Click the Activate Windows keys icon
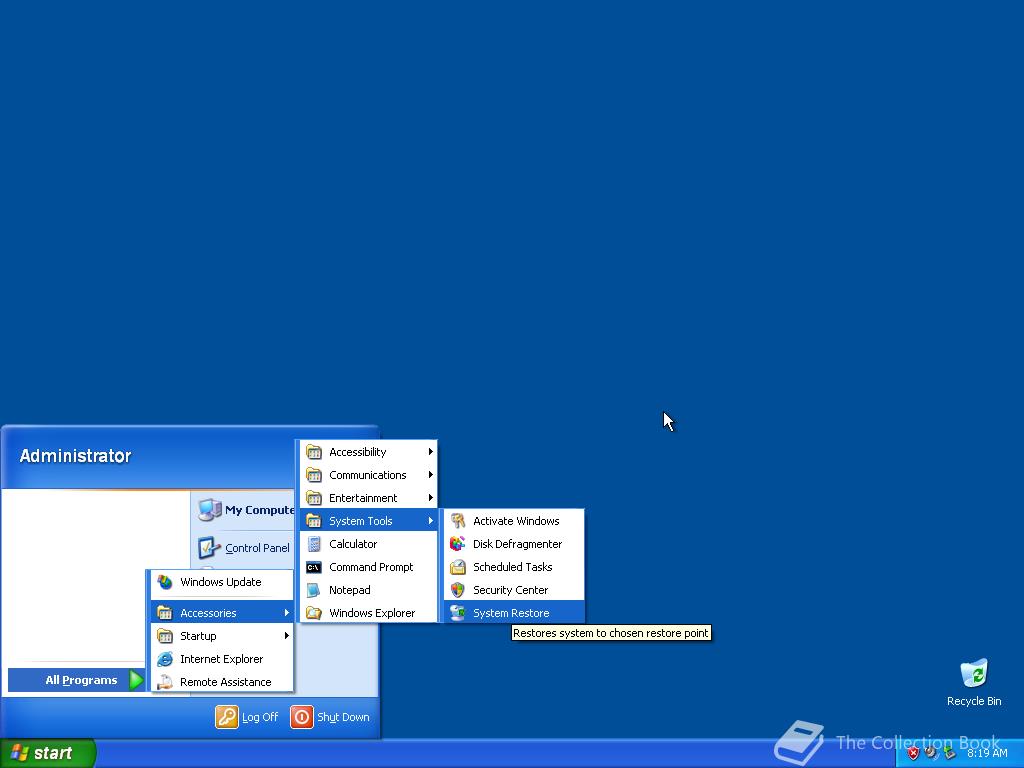The width and height of the screenshot is (1024, 768). click(458, 520)
